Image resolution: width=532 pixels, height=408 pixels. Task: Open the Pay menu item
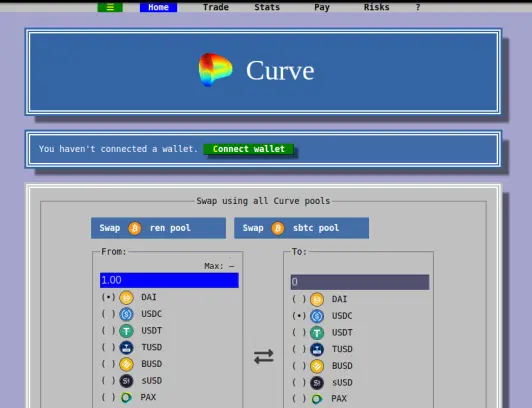point(322,7)
